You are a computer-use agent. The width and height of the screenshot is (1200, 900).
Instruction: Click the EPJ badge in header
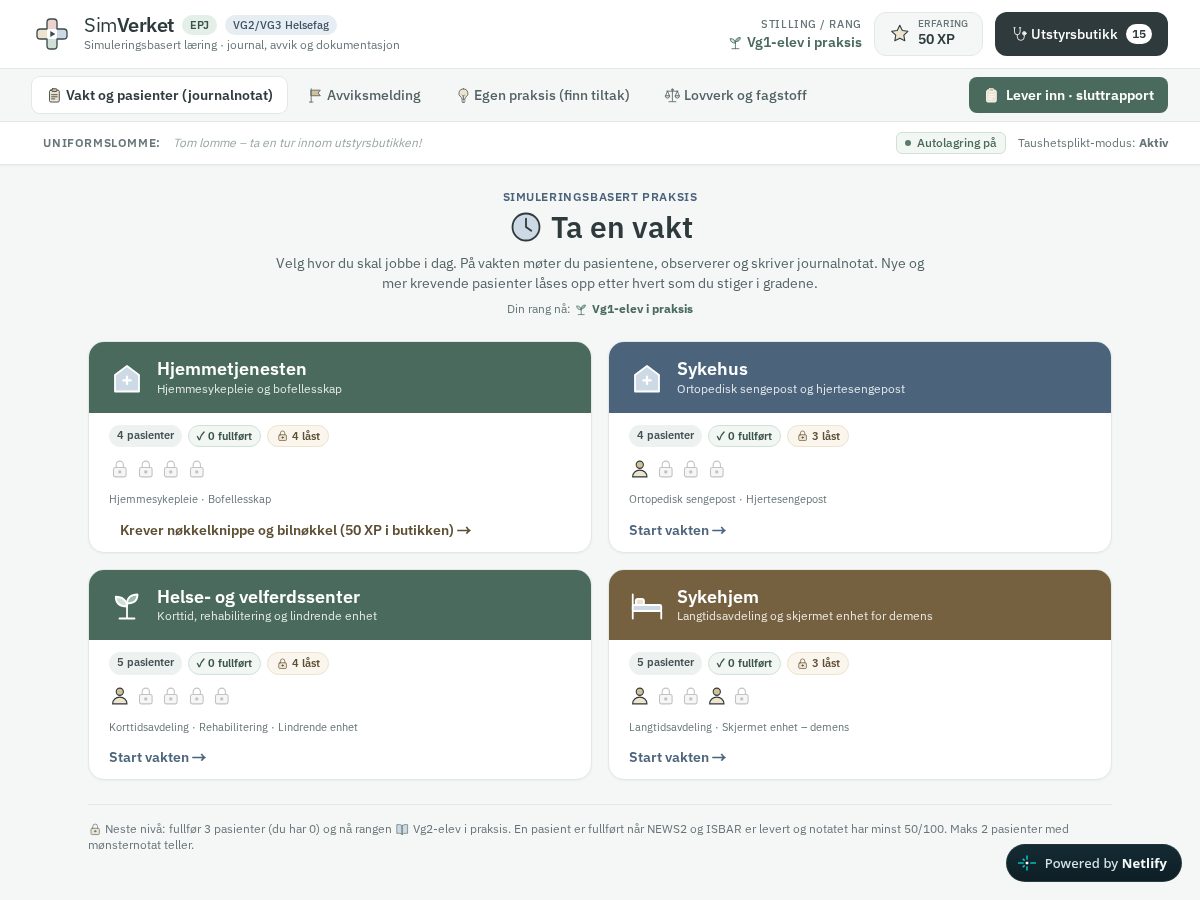coord(199,25)
